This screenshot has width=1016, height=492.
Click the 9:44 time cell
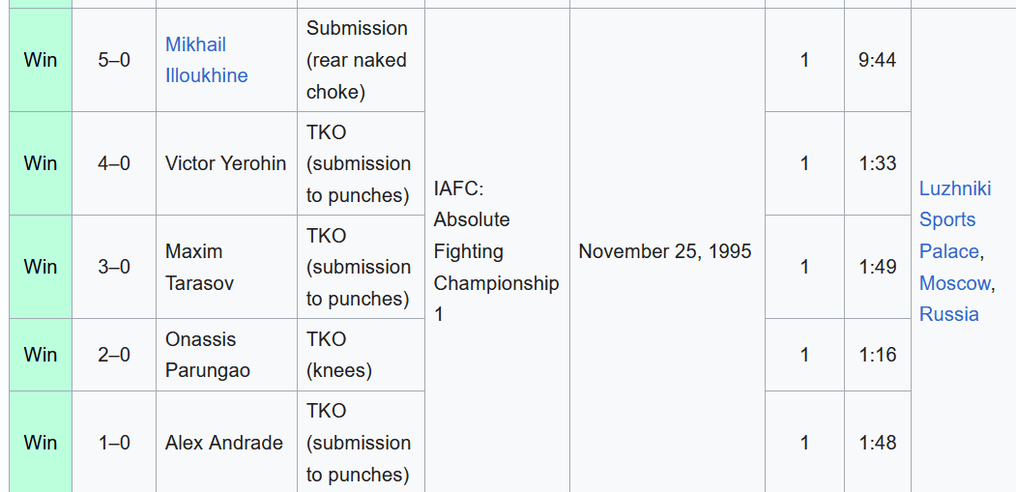point(877,60)
